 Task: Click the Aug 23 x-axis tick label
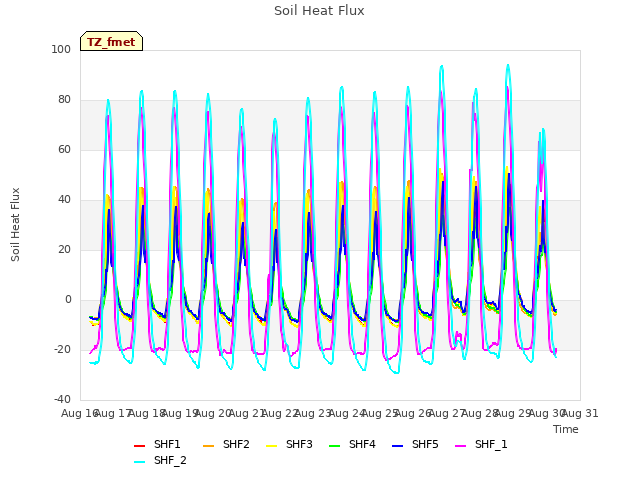(x=313, y=413)
